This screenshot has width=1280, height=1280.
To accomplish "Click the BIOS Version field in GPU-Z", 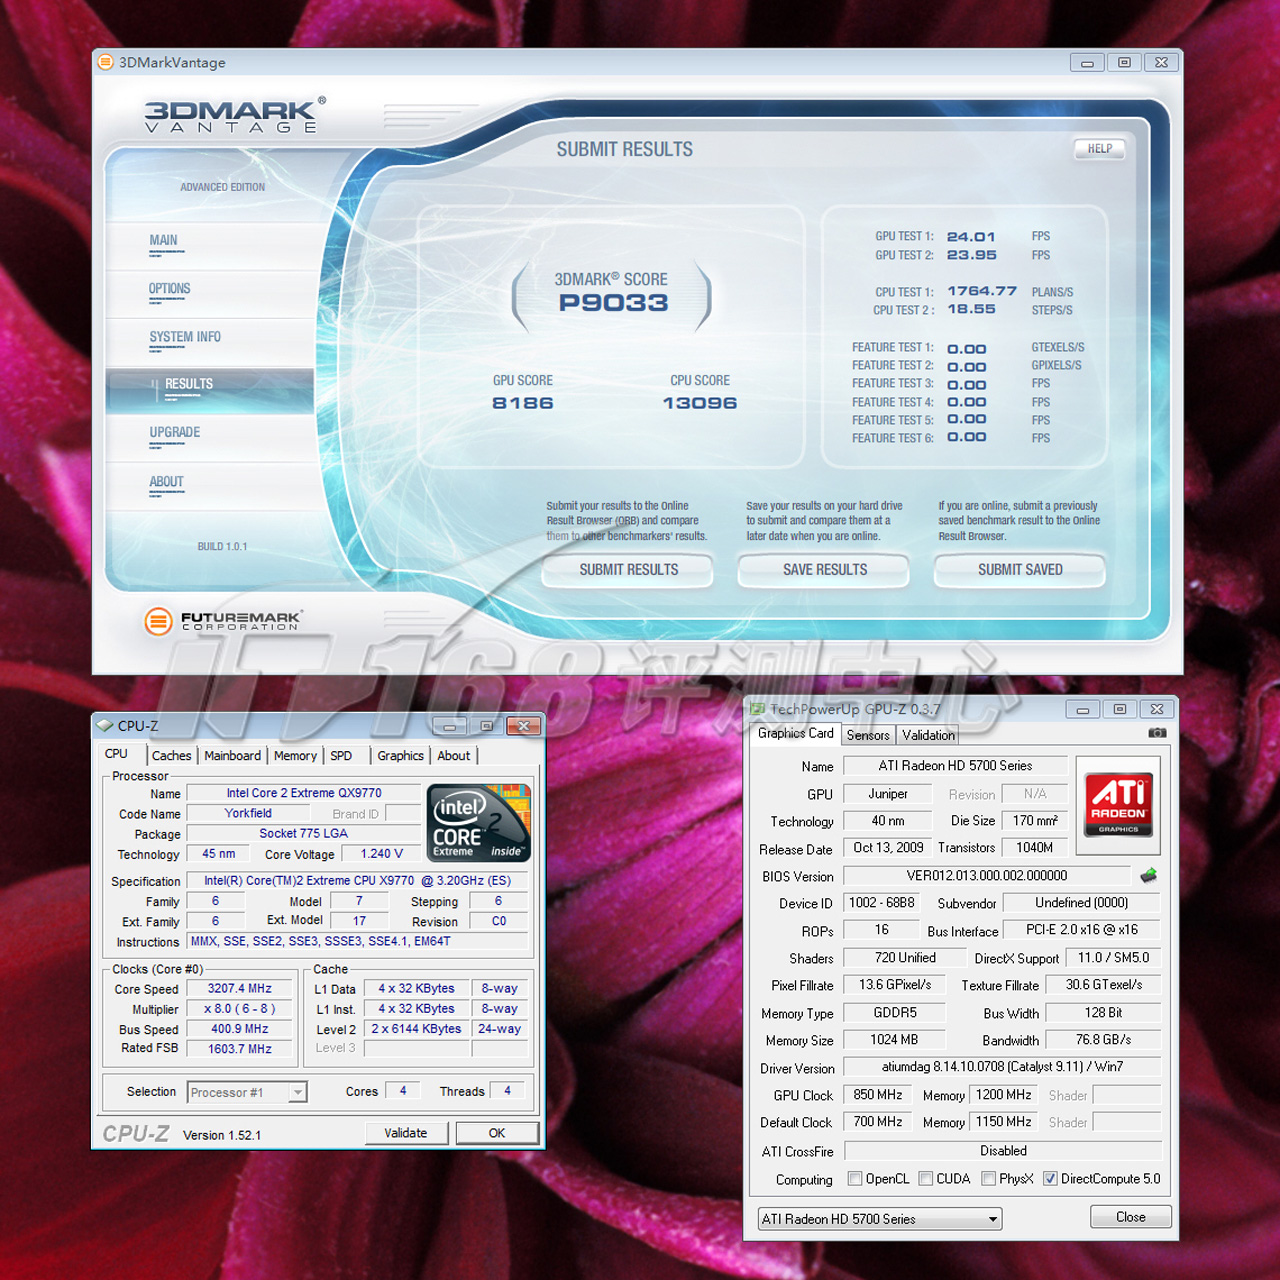I will point(987,876).
